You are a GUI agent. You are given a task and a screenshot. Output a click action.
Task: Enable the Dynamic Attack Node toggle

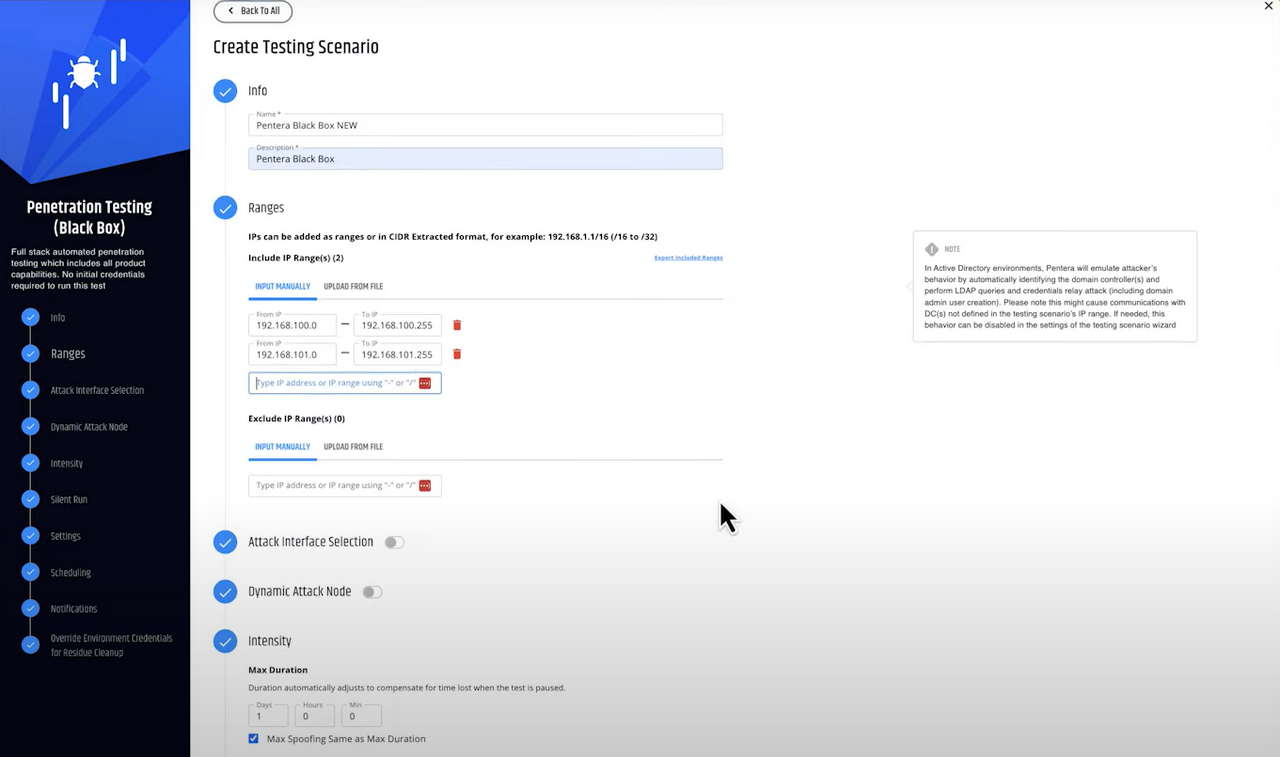[372, 591]
